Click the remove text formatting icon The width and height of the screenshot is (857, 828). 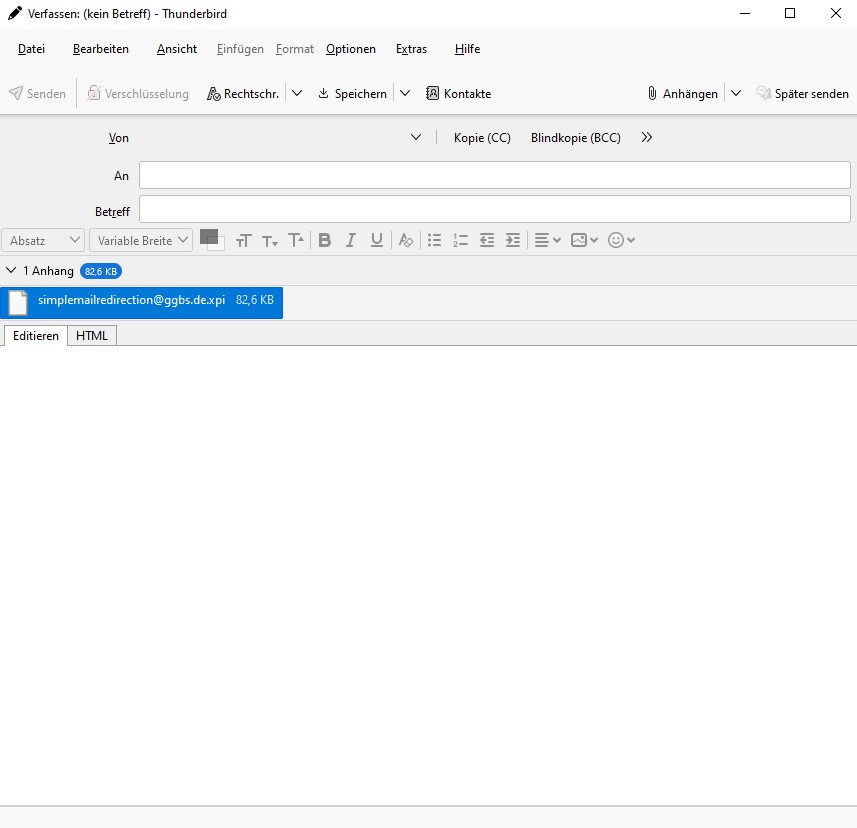(x=405, y=240)
